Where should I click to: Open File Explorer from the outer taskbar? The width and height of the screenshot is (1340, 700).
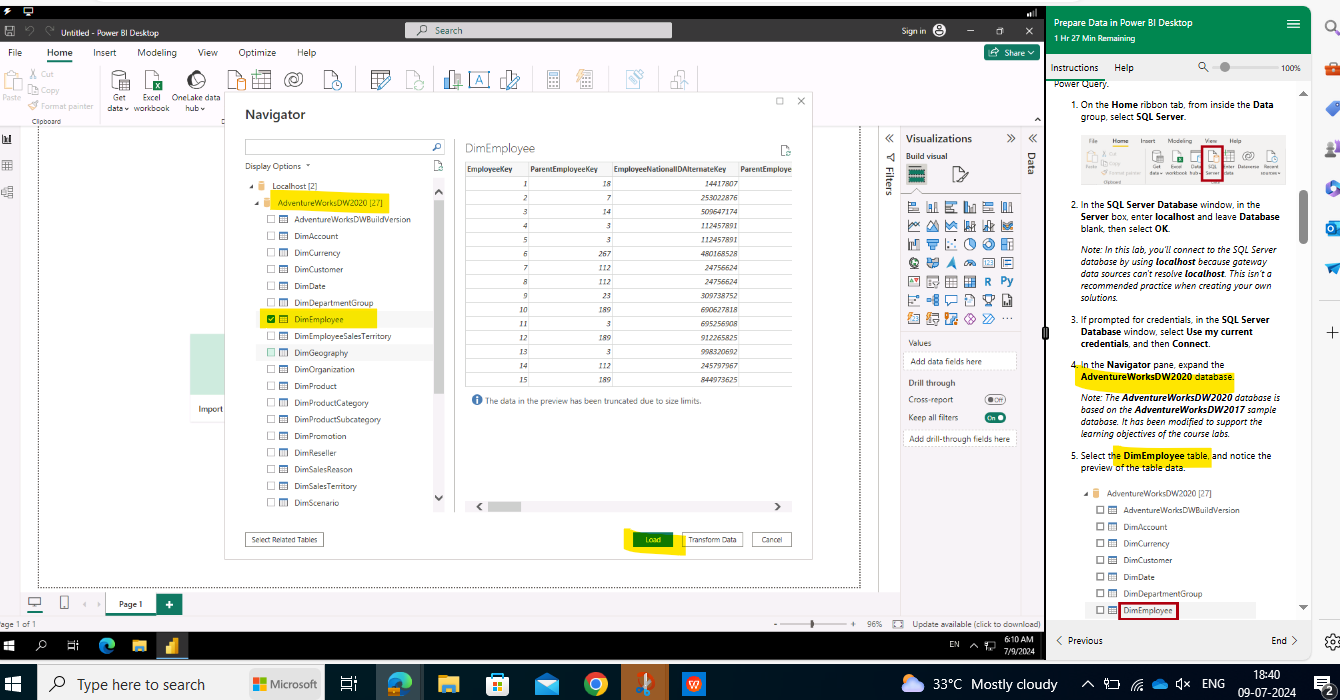click(x=447, y=684)
